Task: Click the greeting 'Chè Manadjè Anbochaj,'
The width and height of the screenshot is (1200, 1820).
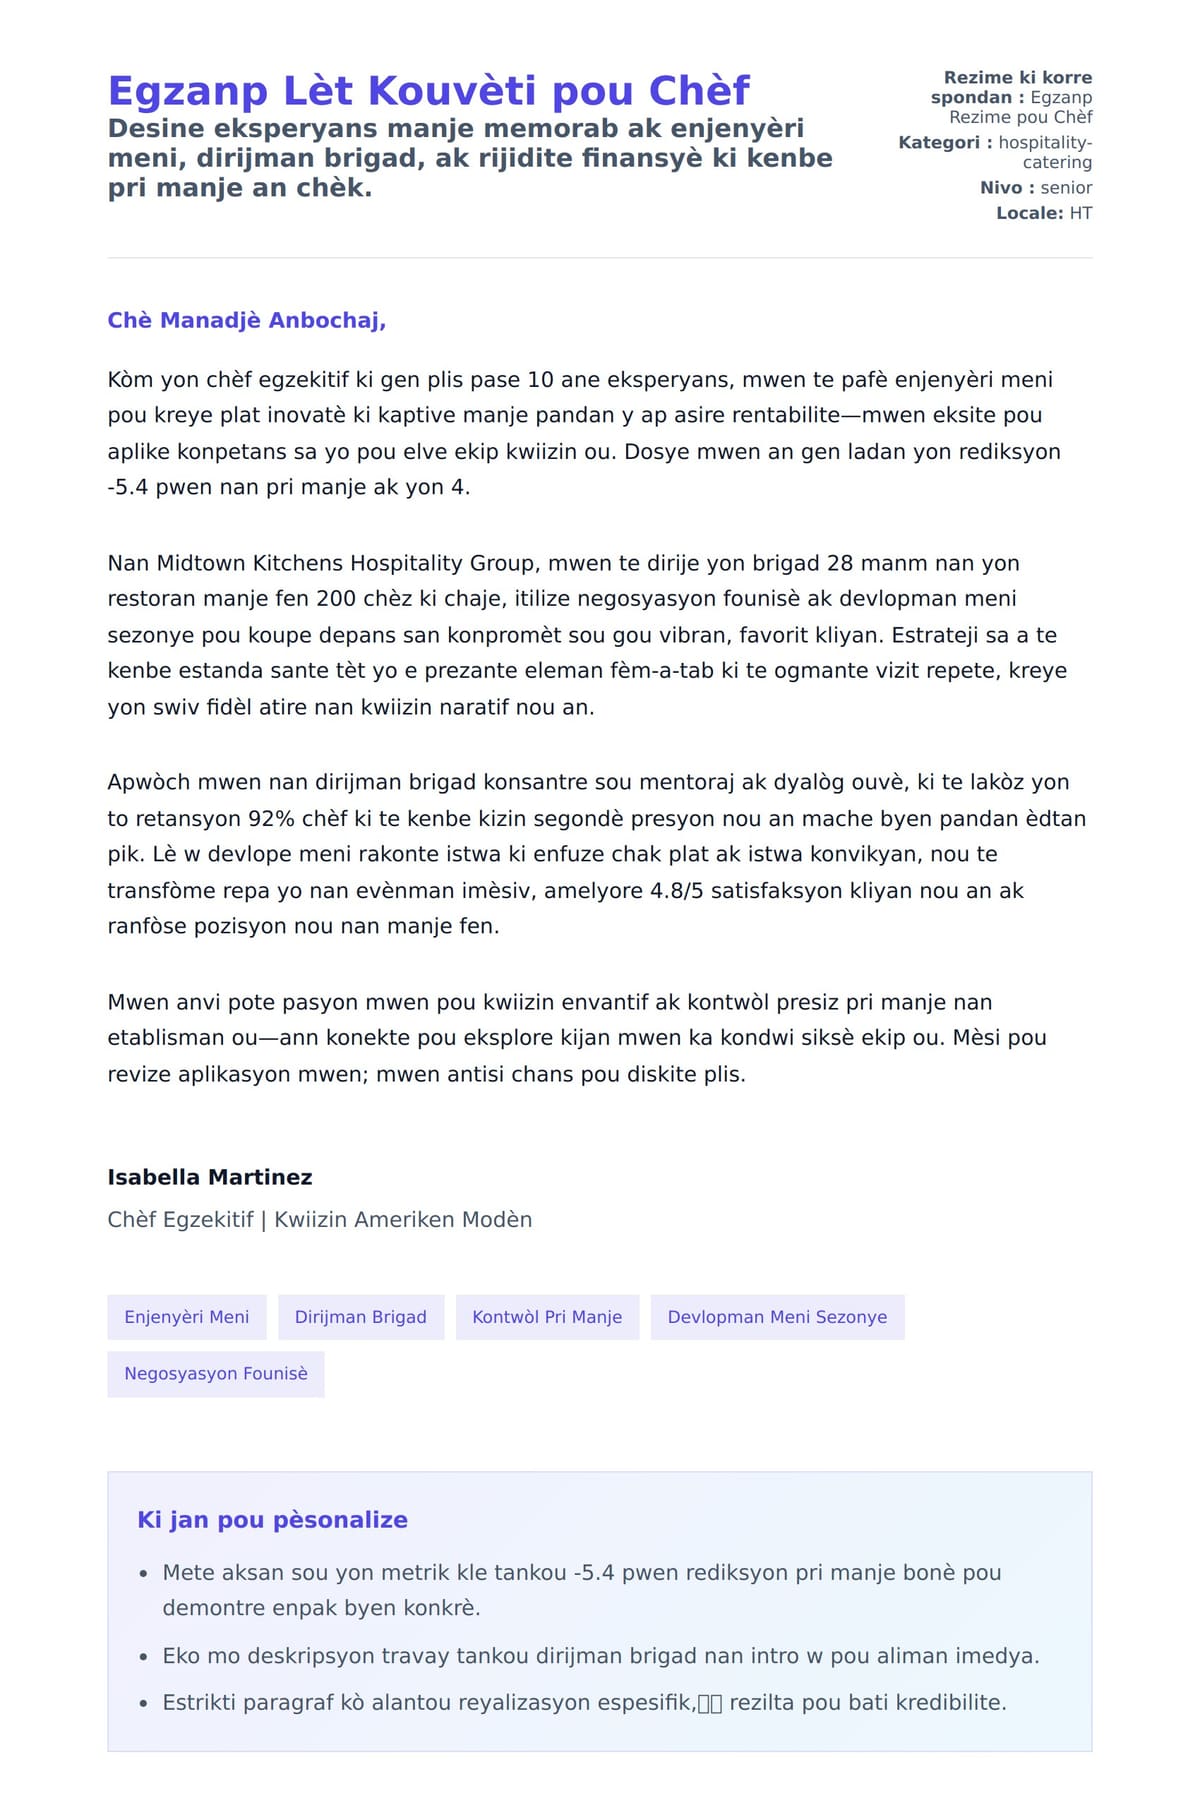Action: 247,320
